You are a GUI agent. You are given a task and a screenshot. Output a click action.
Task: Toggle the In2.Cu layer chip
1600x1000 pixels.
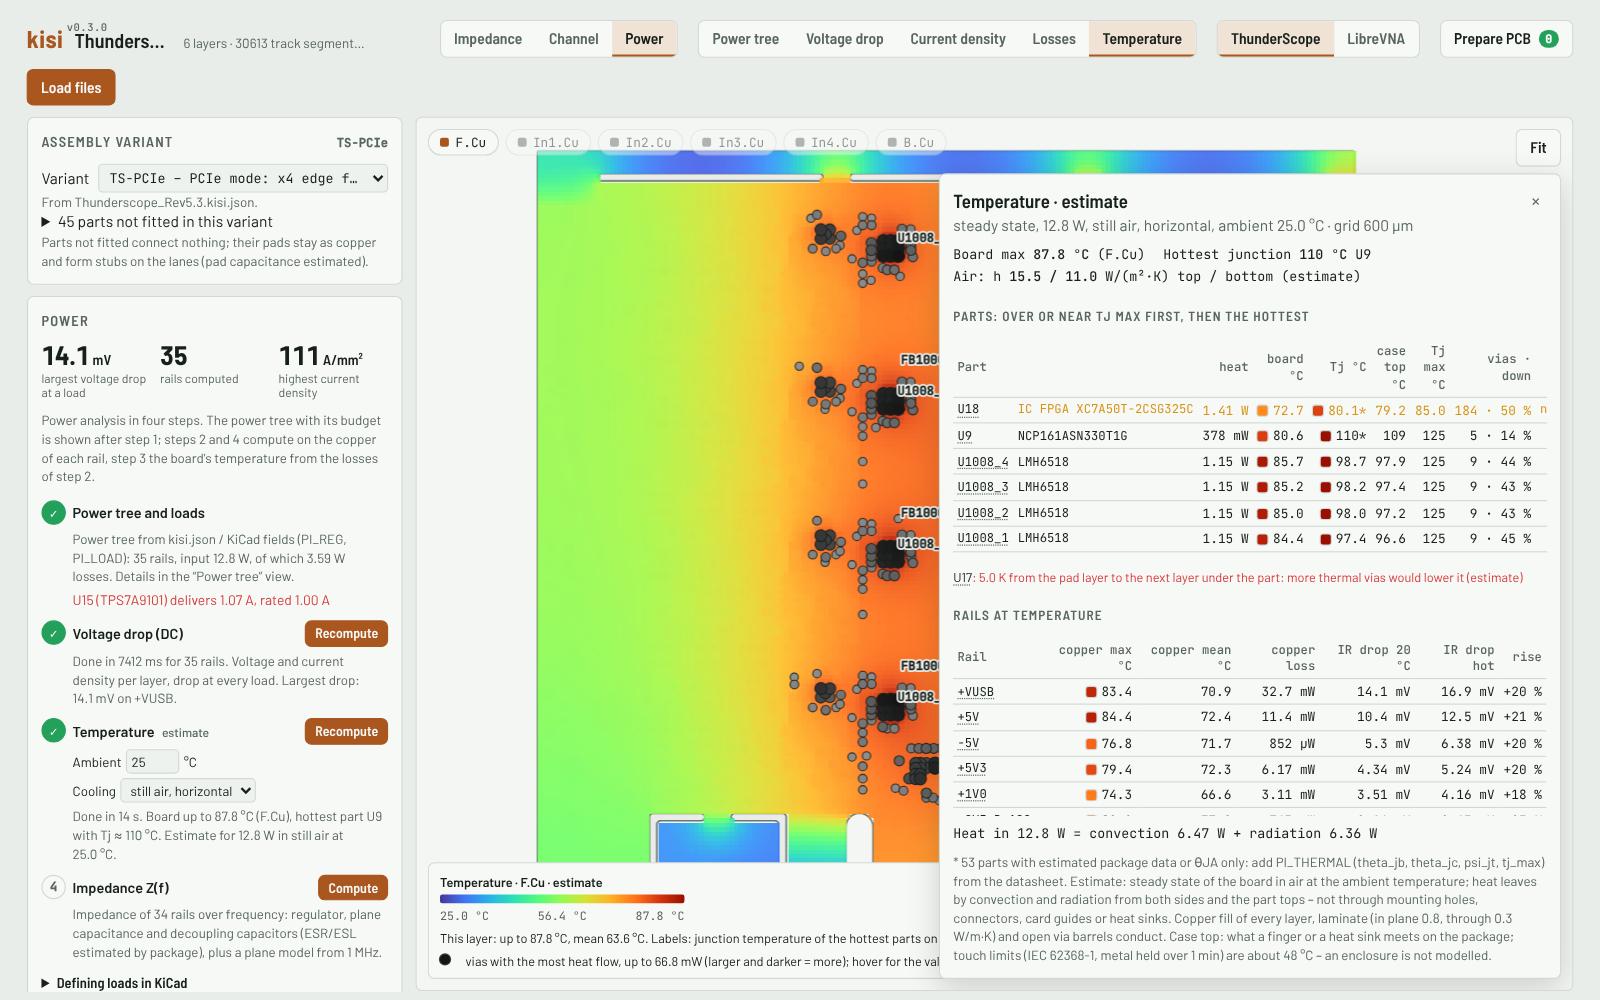coord(641,143)
